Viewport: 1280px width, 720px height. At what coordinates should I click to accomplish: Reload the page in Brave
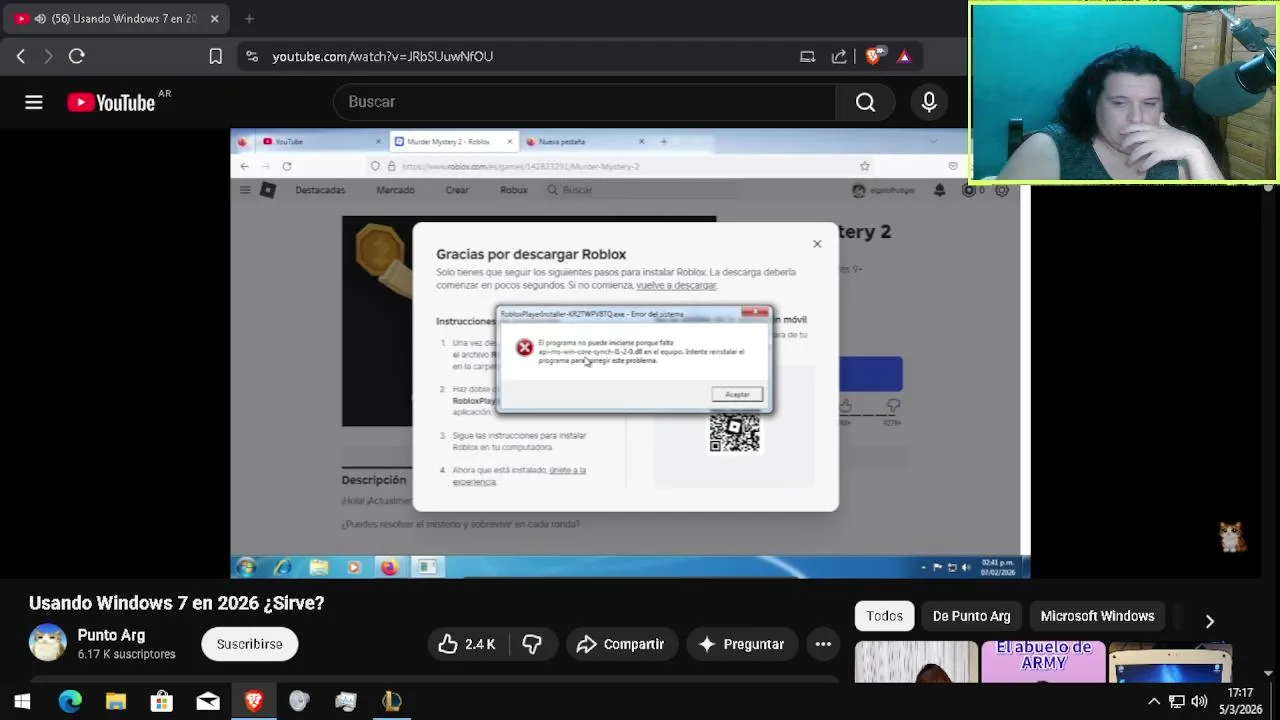point(76,56)
